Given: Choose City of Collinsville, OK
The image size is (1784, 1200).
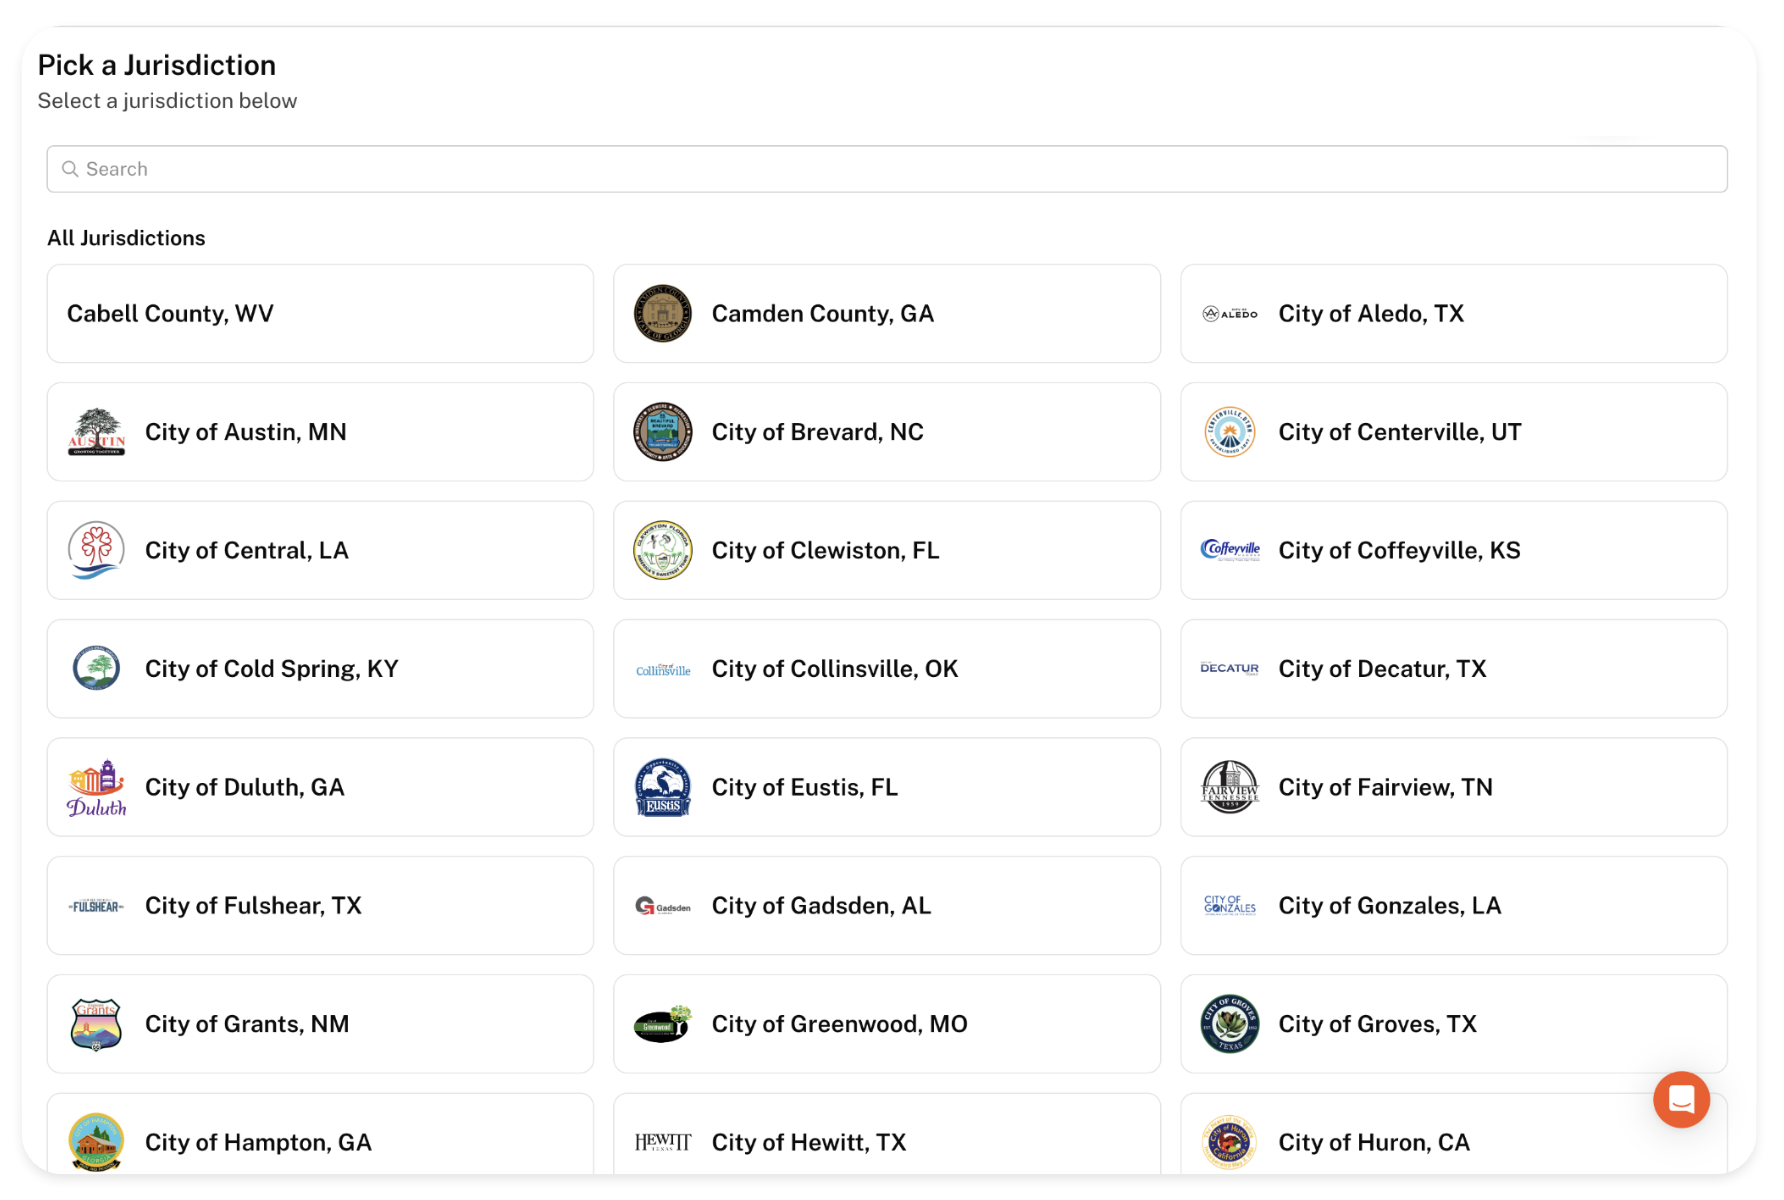Looking at the screenshot, I should click(886, 669).
